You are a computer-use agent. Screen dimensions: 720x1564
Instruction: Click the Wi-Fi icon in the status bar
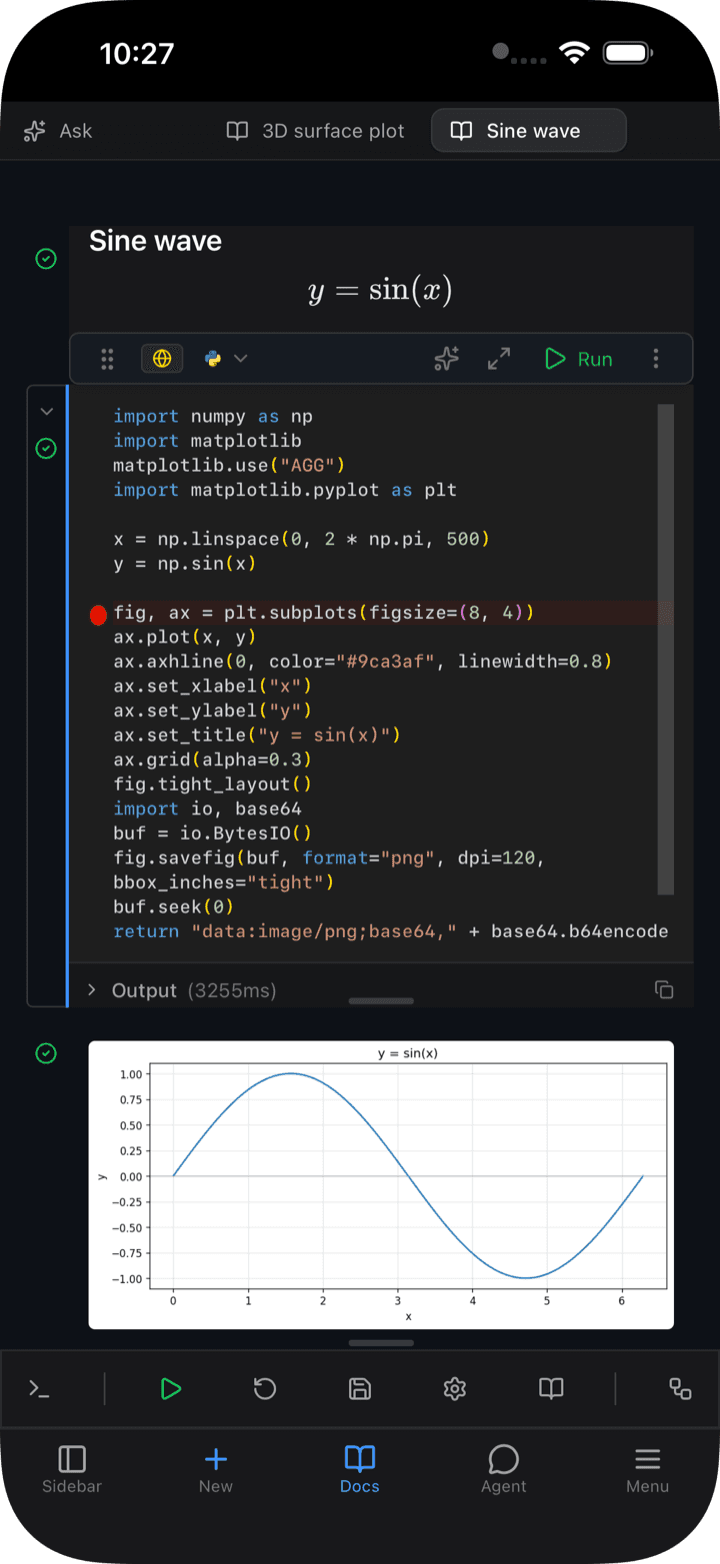pyautogui.click(x=575, y=53)
